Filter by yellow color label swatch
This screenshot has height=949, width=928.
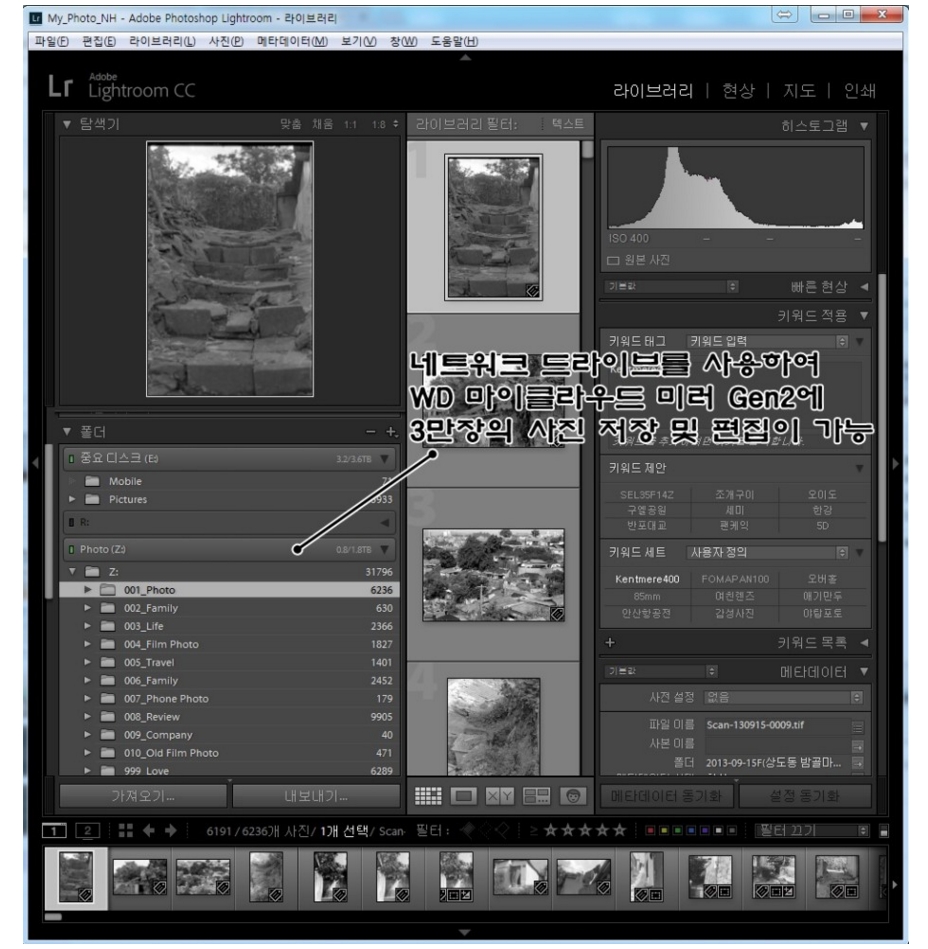pos(663,830)
